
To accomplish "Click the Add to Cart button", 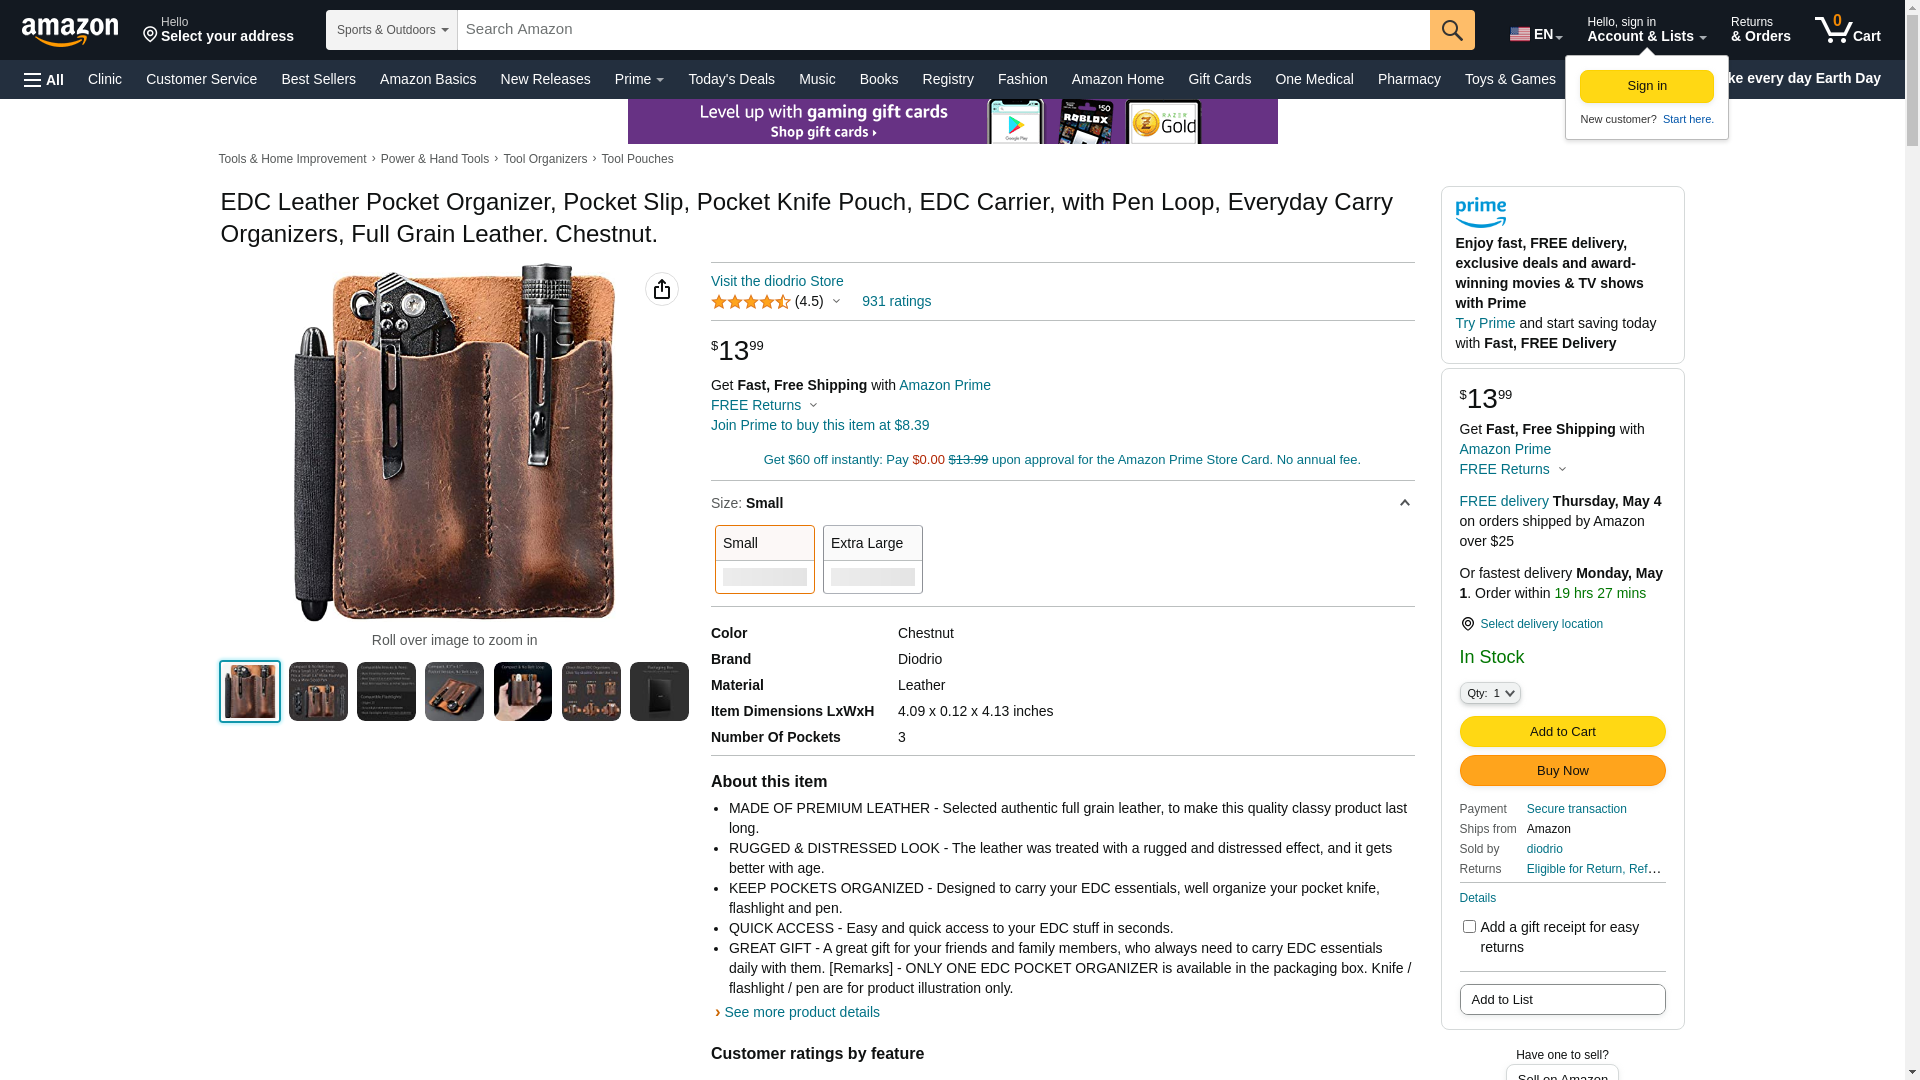I will coord(1562,732).
